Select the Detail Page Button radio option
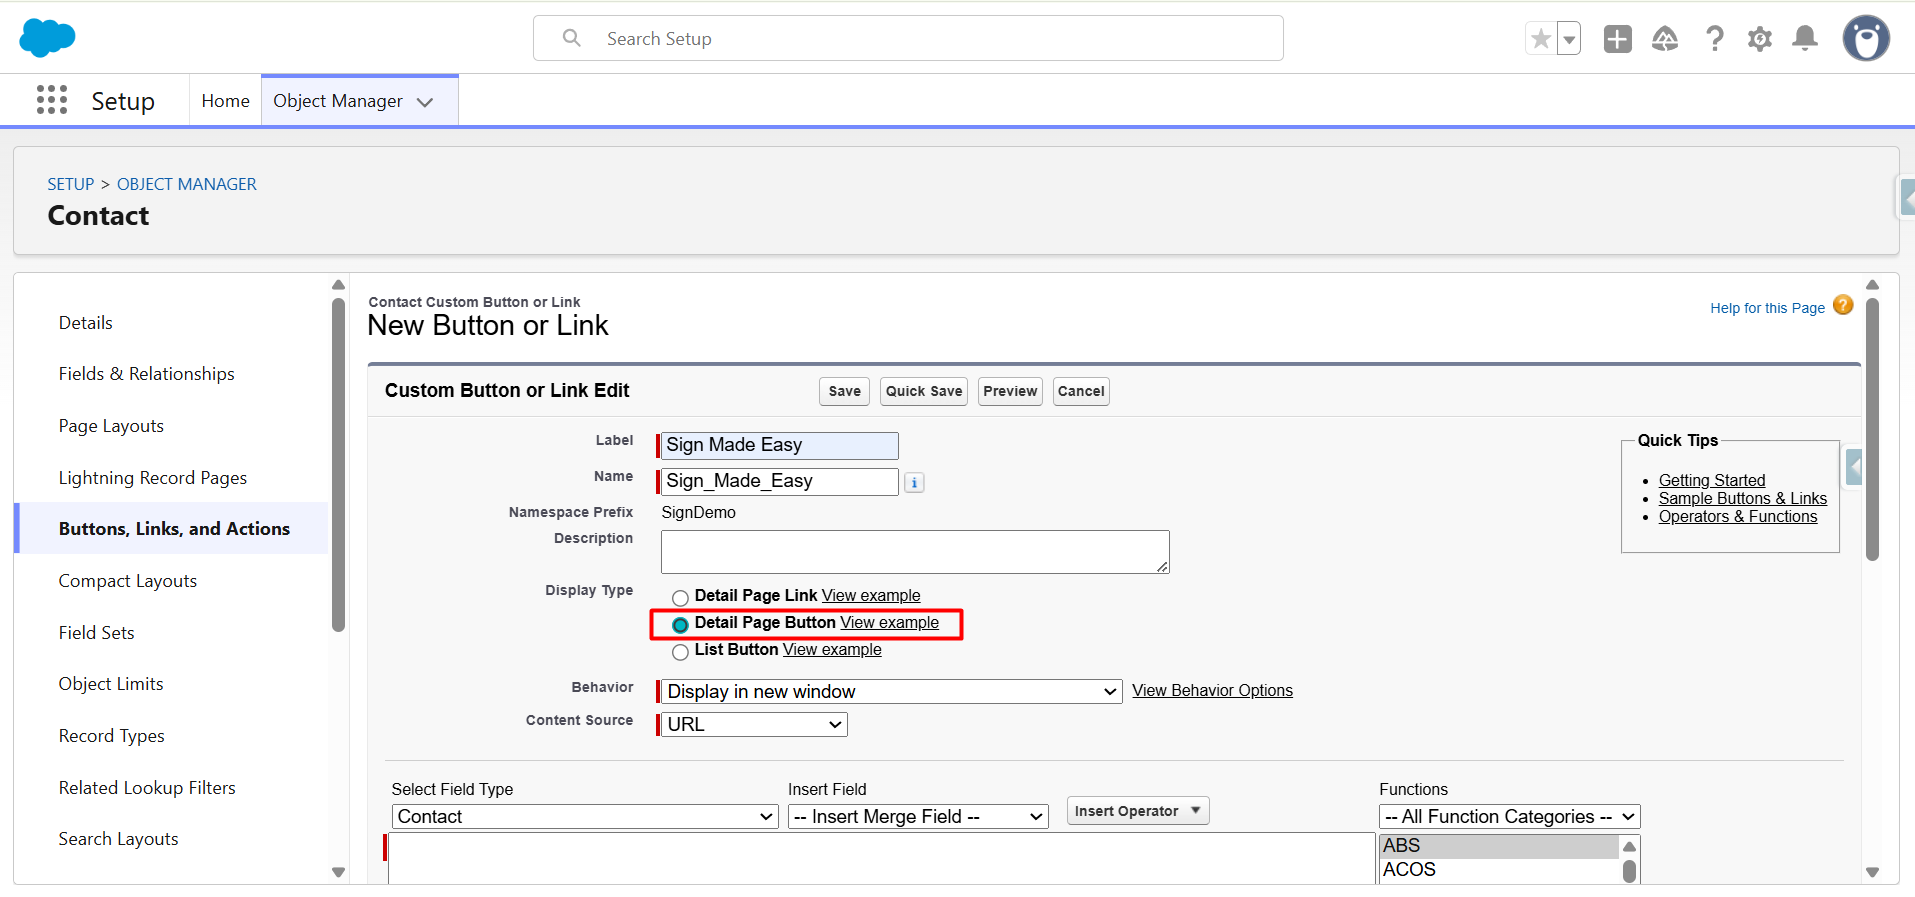The height and width of the screenshot is (897, 1915). coord(680,625)
